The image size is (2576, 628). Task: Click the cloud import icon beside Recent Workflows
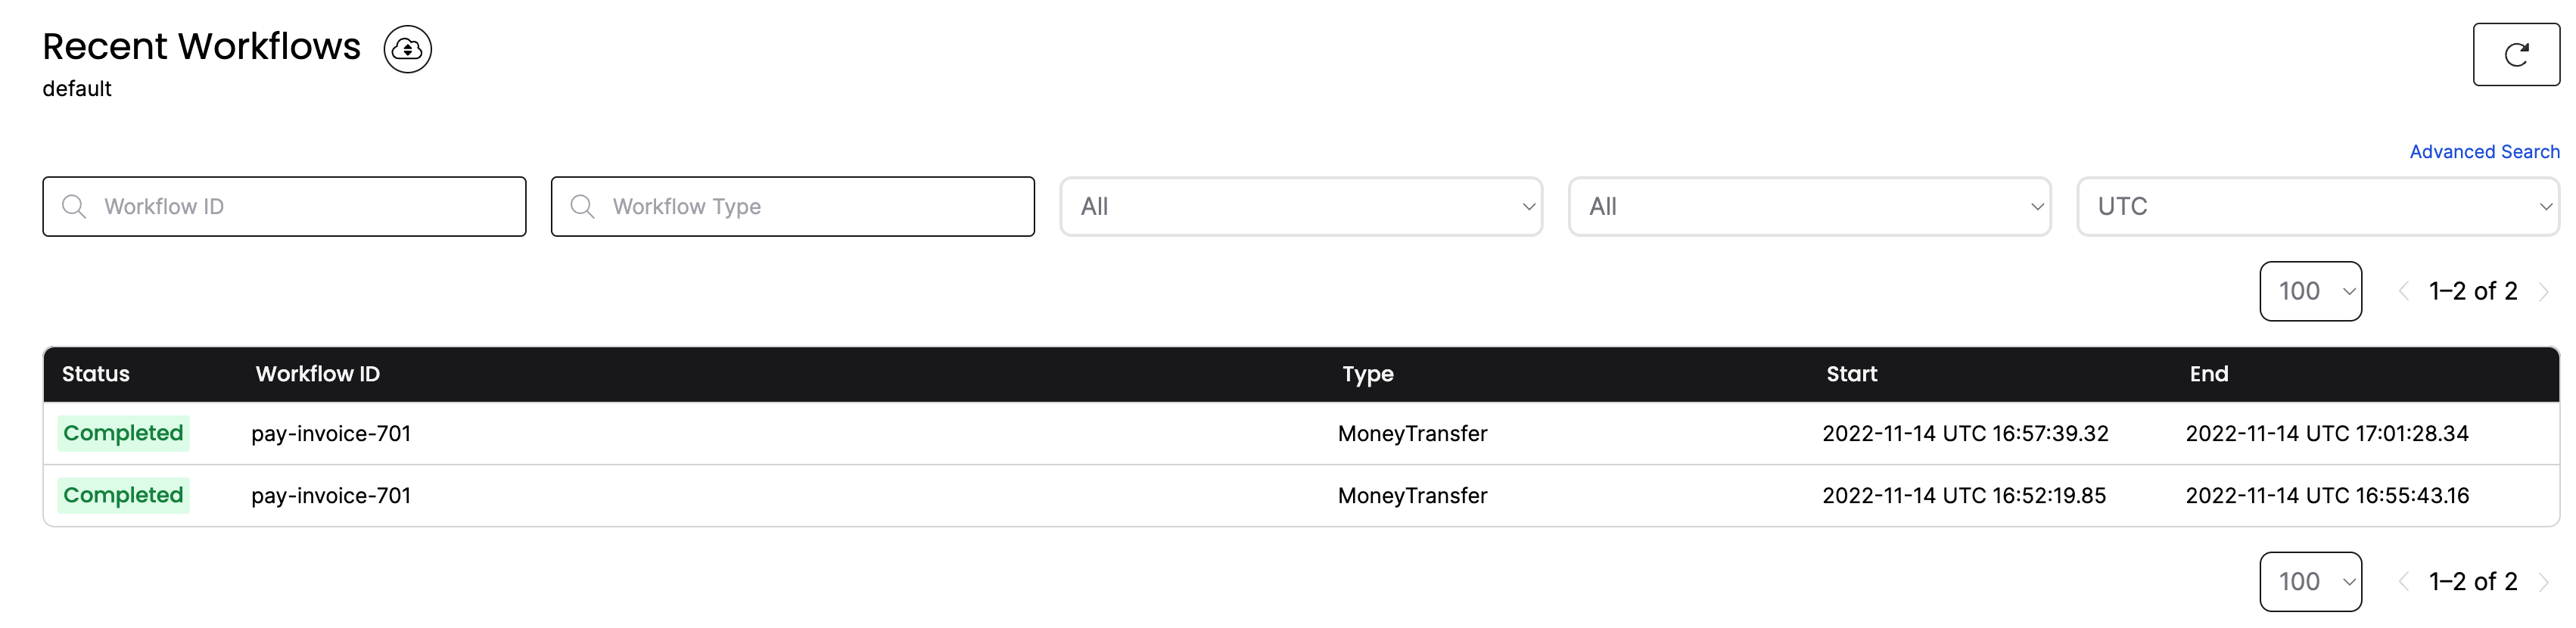(407, 49)
